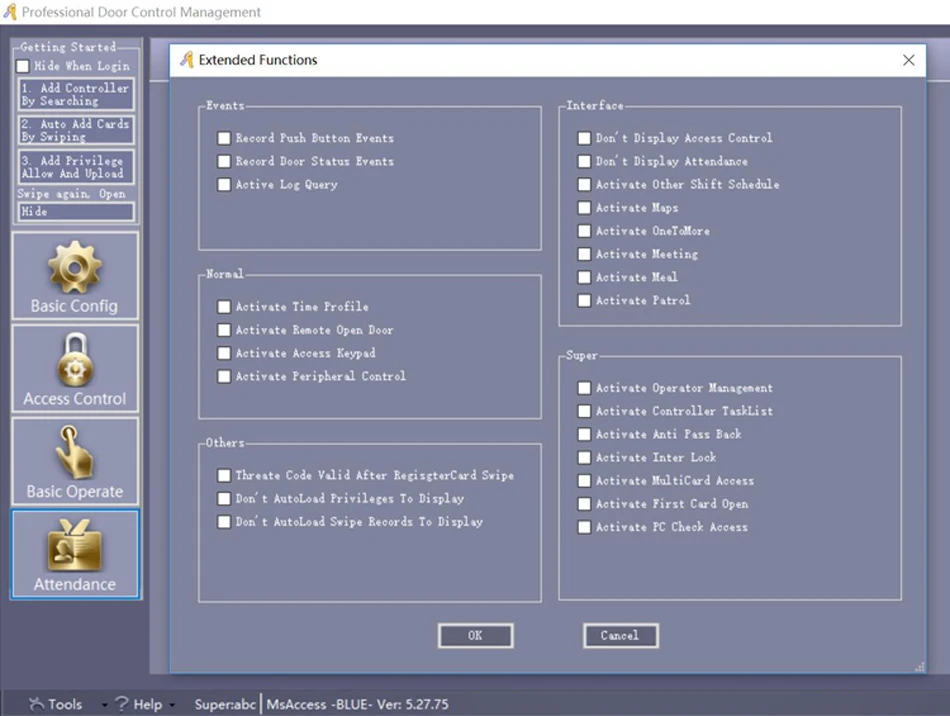Image resolution: width=950 pixels, height=716 pixels.
Task: Toggle Hide When Login checkbox
Action: point(22,66)
